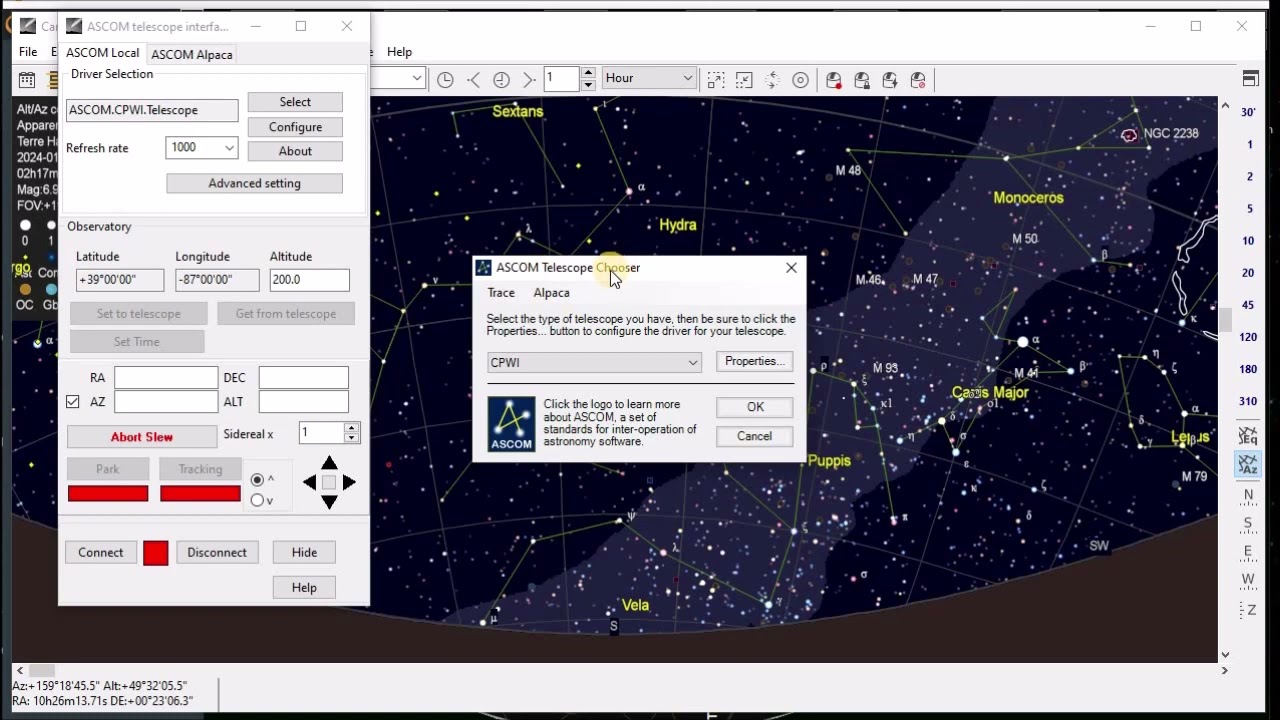The width and height of the screenshot is (1280, 720).
Task: Click the down slew arrow in telescope panel
Action: click(329, 502)
